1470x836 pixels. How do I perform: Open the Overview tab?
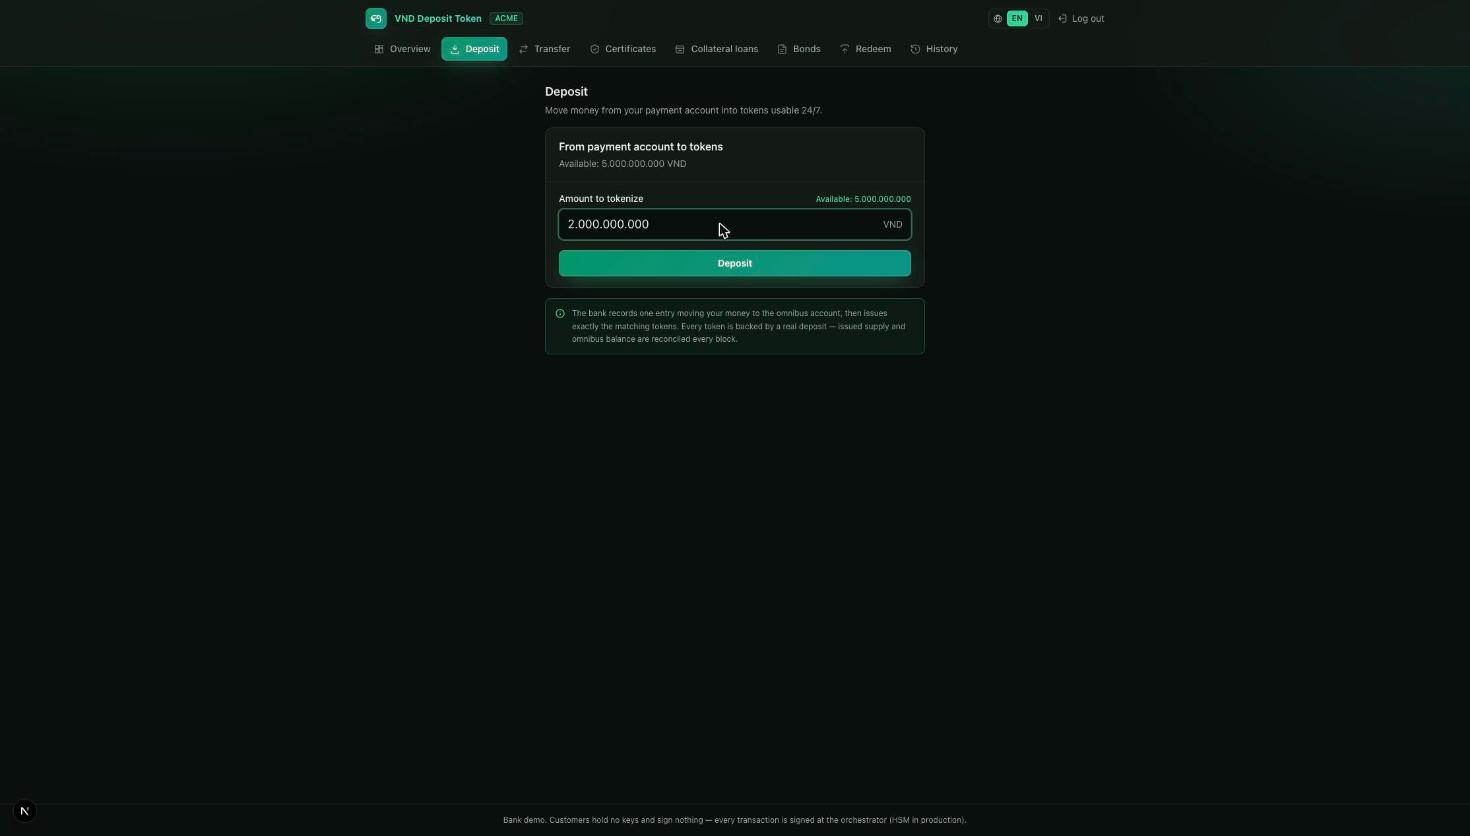click(402, 49)
